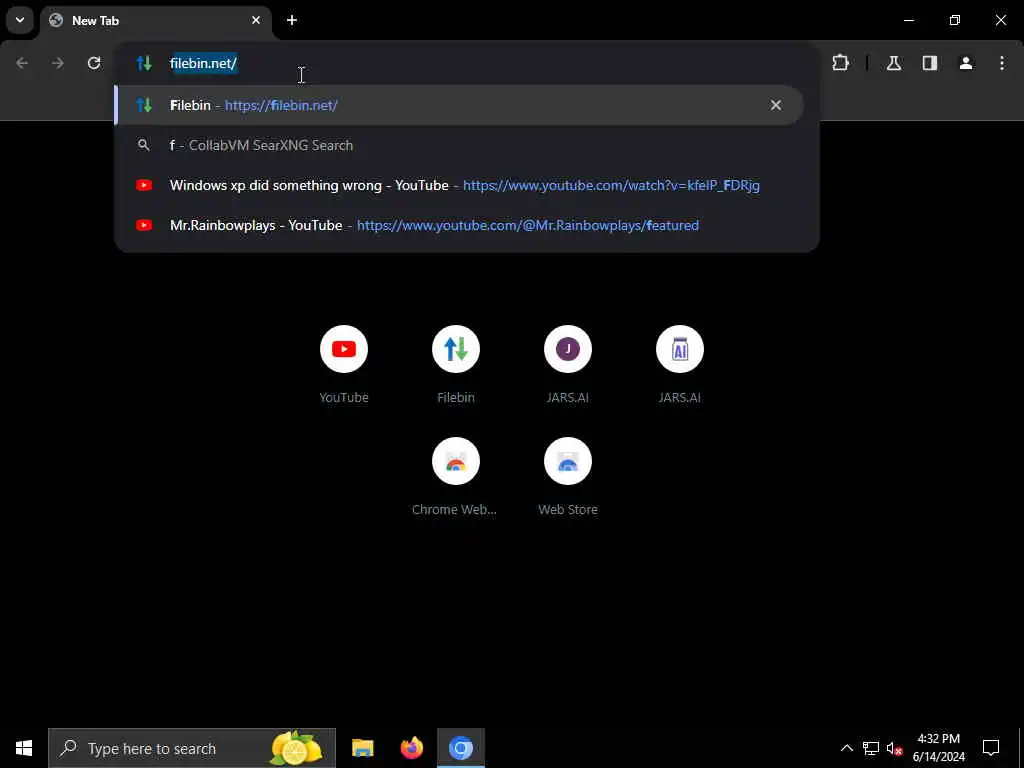Open Chrome Labs flask icon
Viewport: 1024px width, 768px height.
(x=894, y=63)
